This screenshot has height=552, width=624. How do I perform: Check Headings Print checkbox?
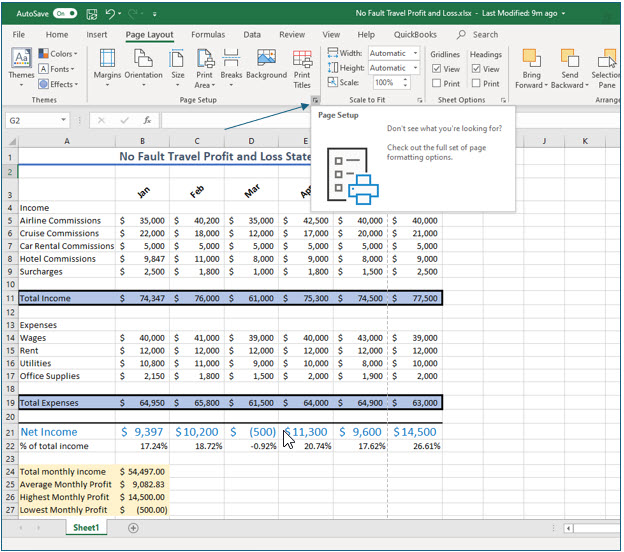[x=476, y=84]
